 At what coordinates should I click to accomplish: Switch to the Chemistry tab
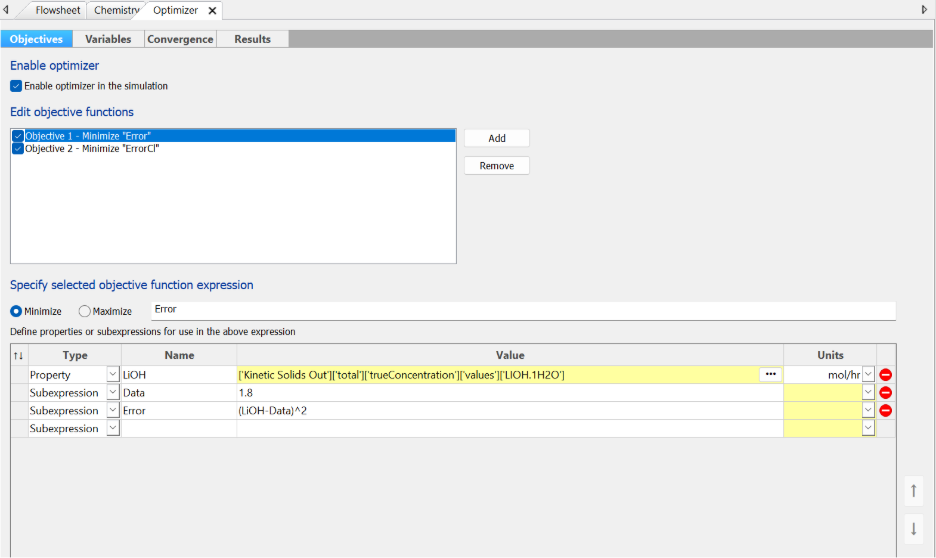[x=116, y=10]
